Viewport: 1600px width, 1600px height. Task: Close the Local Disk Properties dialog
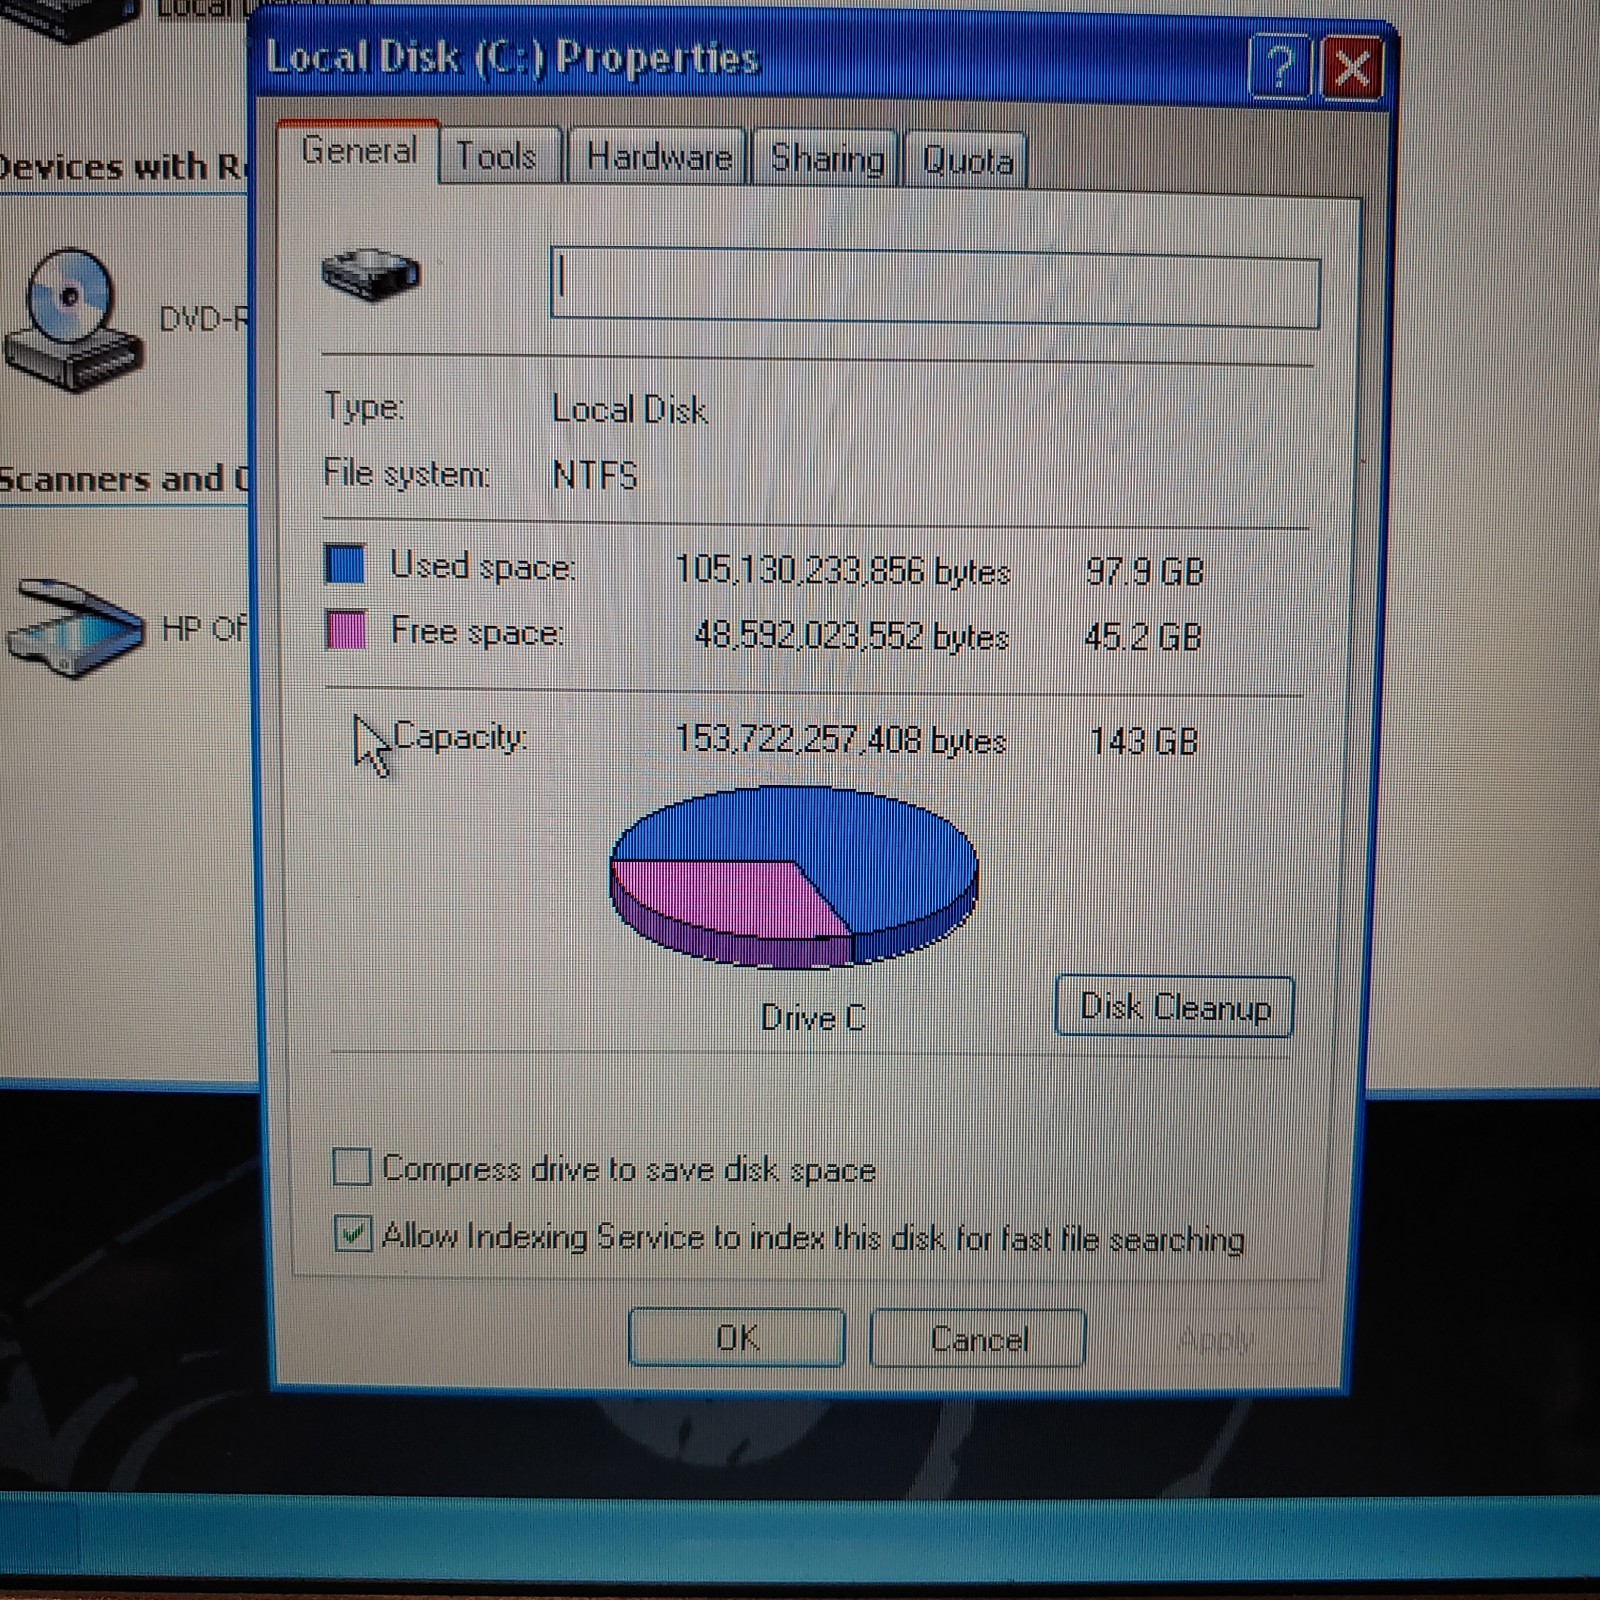point(1352,70)
